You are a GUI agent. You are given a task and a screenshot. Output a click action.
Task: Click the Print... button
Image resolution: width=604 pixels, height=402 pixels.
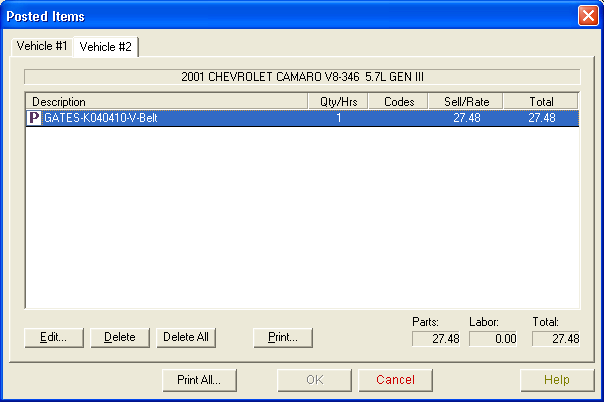coord(283,337)
